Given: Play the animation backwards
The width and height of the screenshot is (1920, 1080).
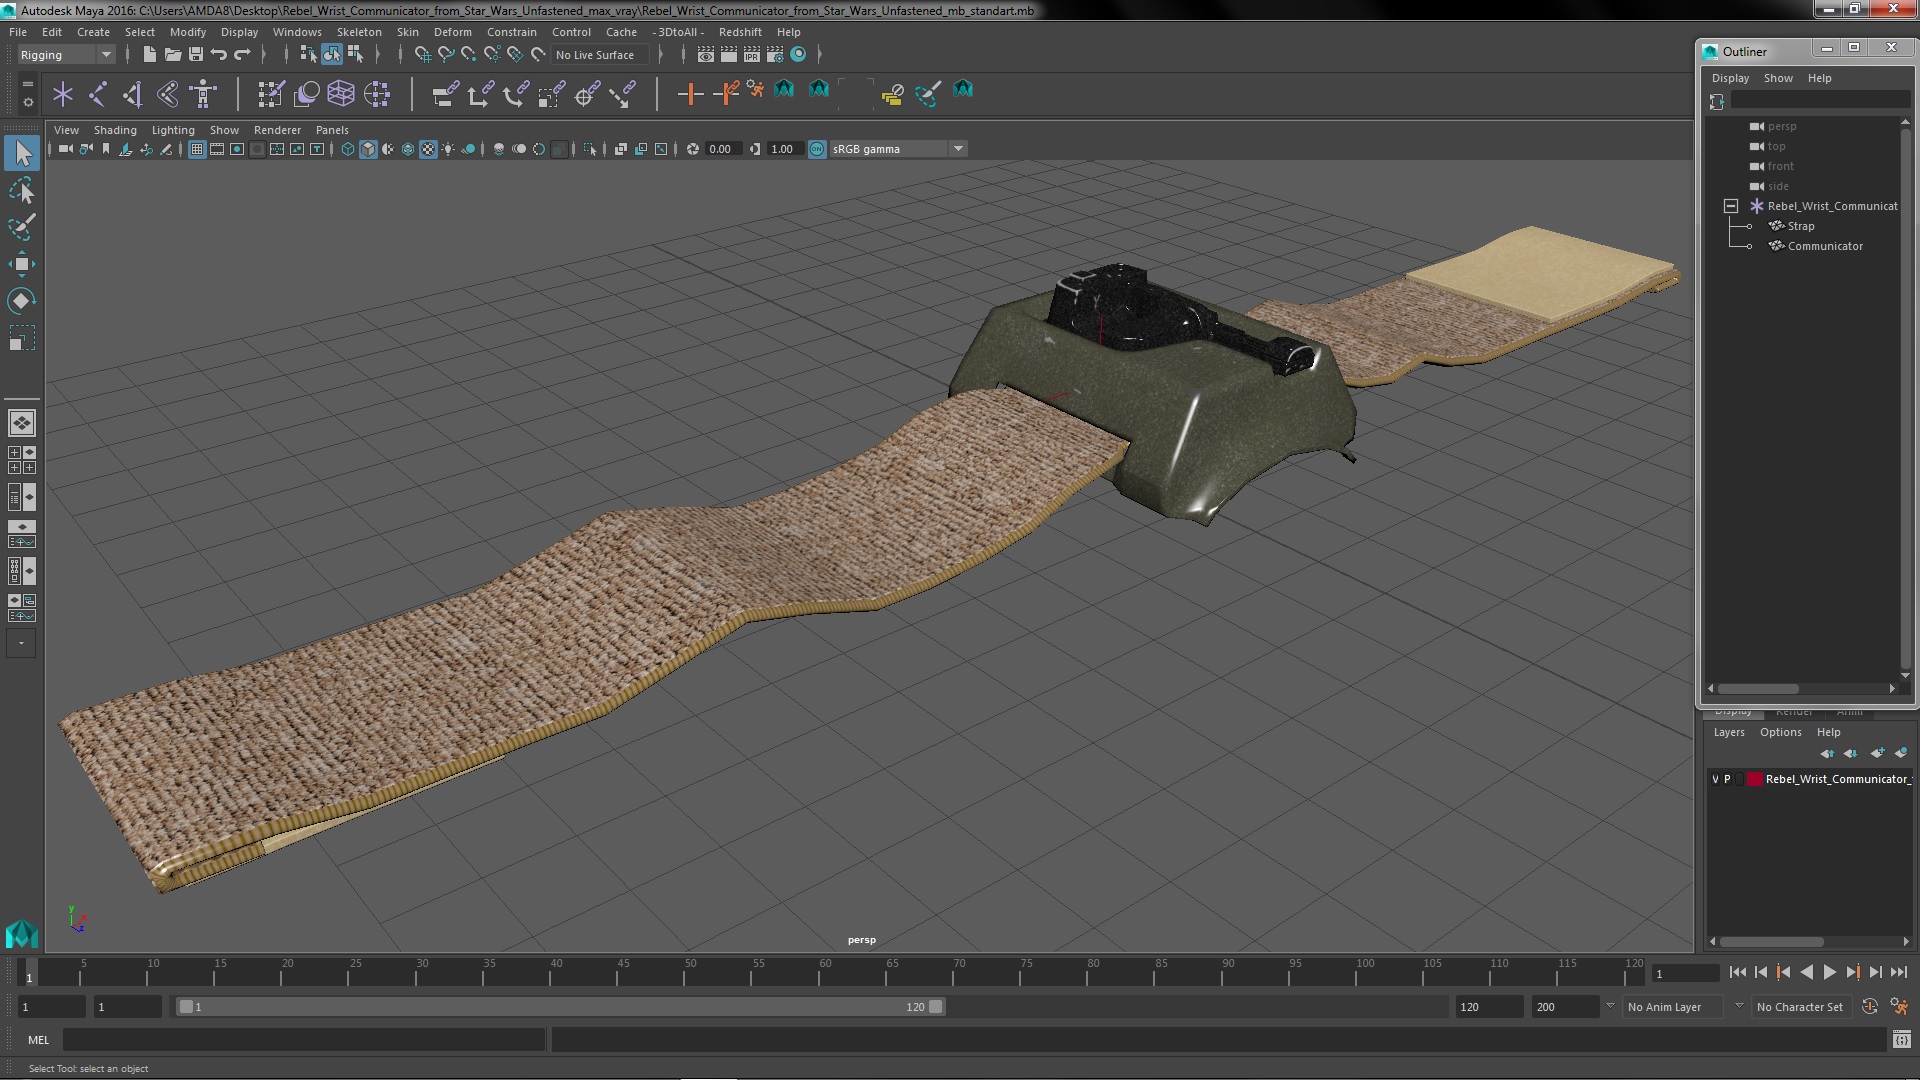Looking at the screenshot, I should (1806, 972).
